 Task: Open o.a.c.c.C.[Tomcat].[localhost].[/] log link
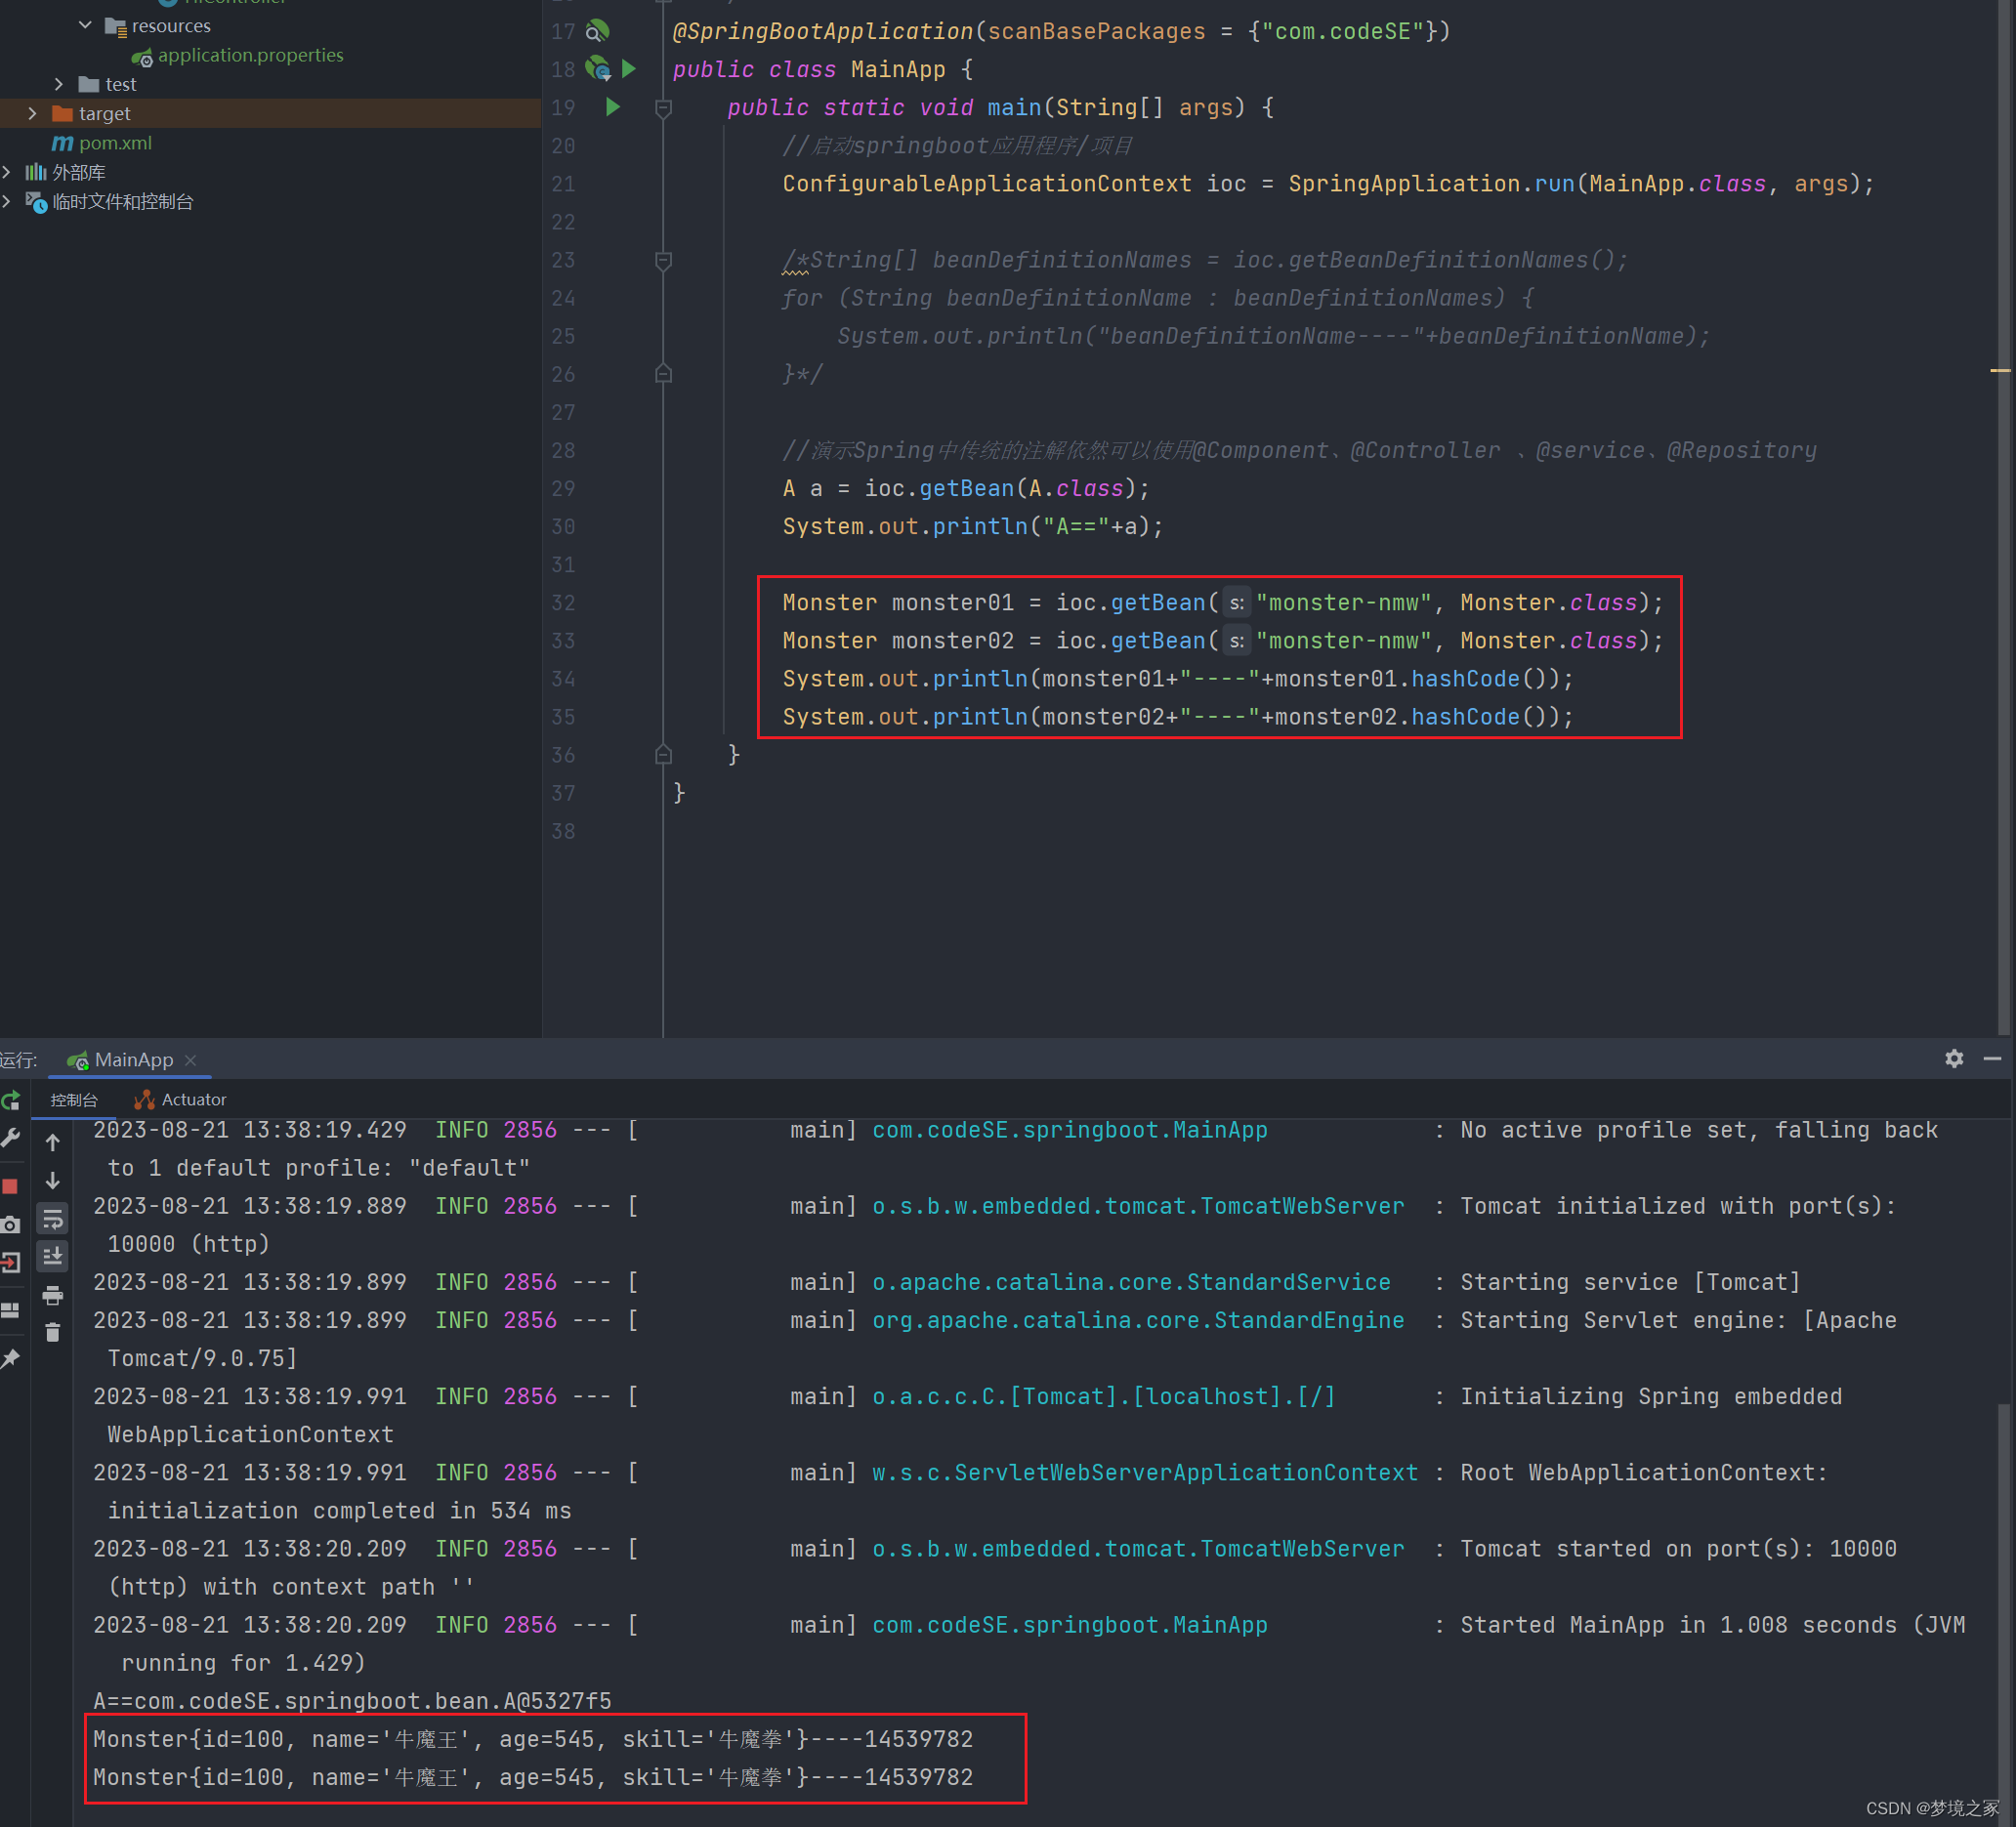coord(1103,1396)
